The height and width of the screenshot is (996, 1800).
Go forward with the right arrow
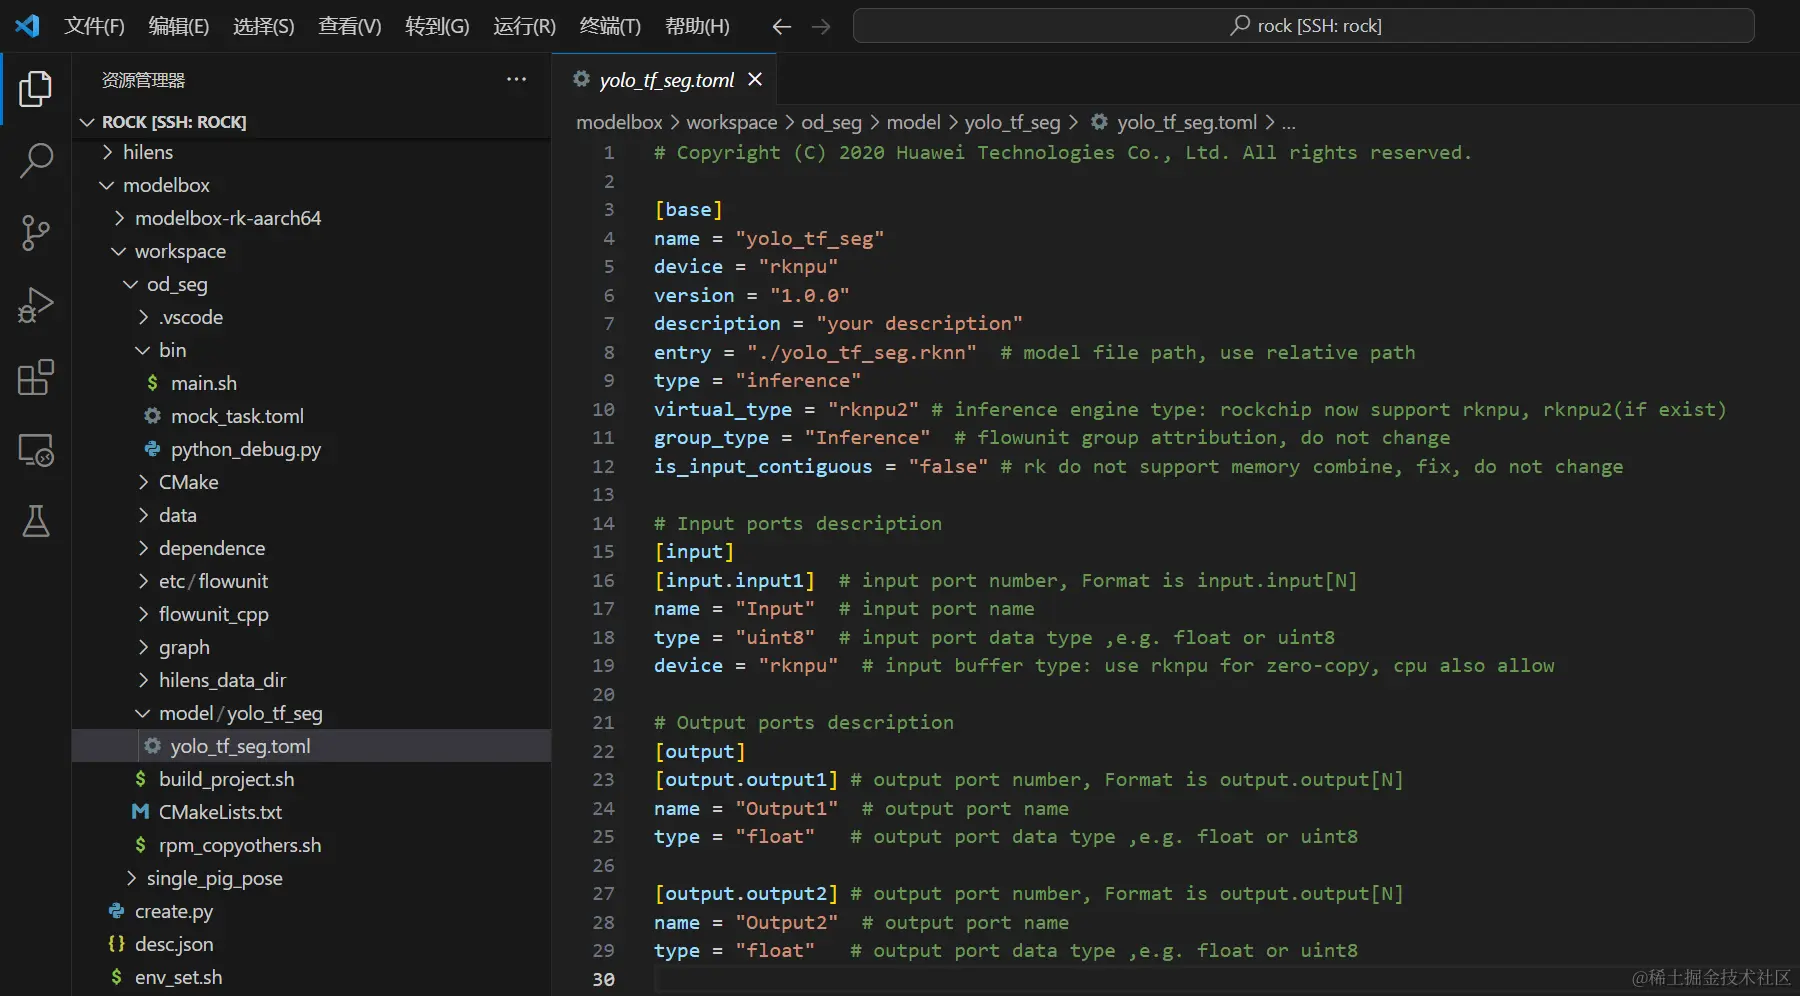tap(821, 27)
